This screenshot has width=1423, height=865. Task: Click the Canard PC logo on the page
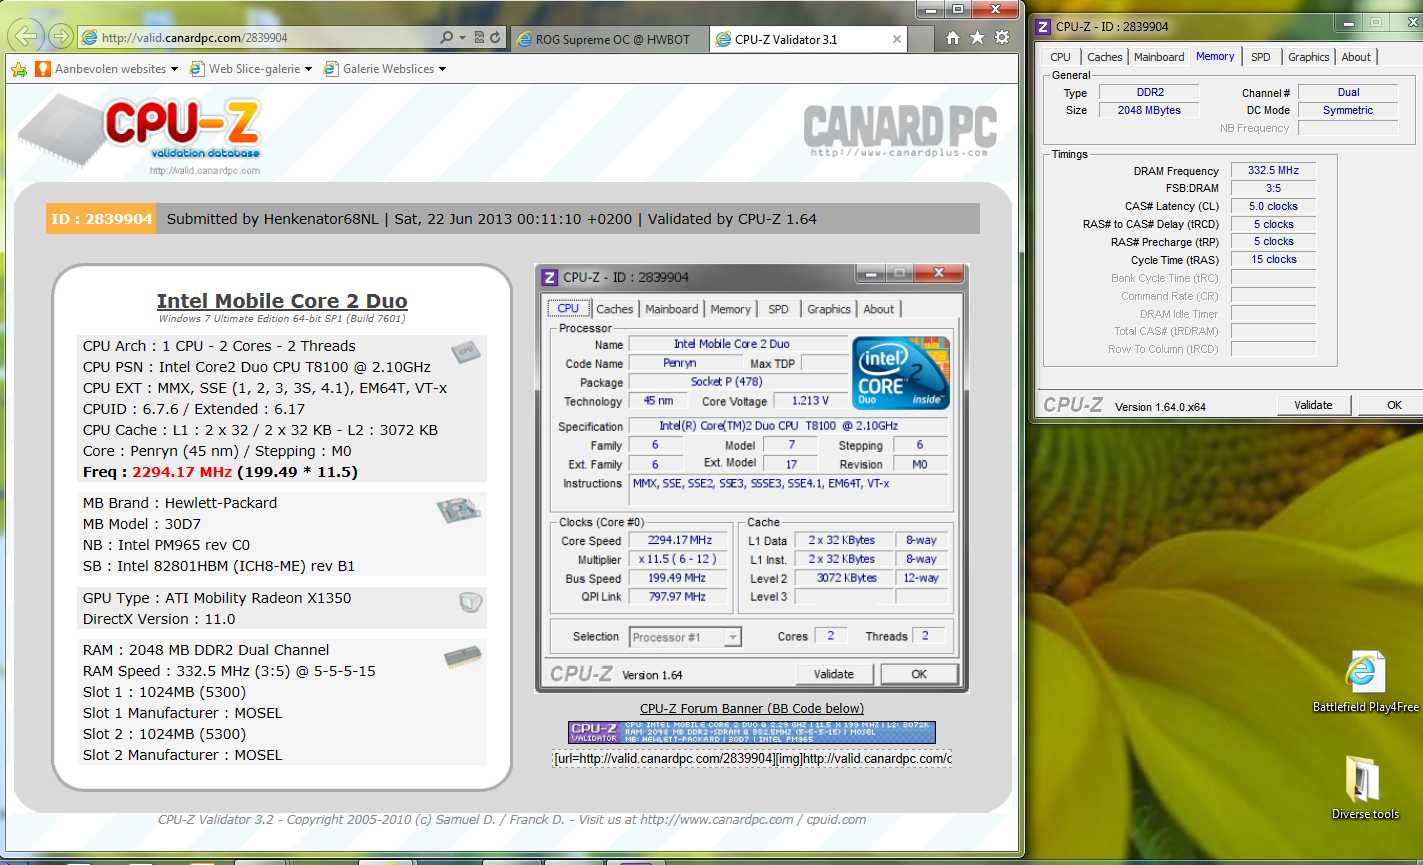pos(899,130)
